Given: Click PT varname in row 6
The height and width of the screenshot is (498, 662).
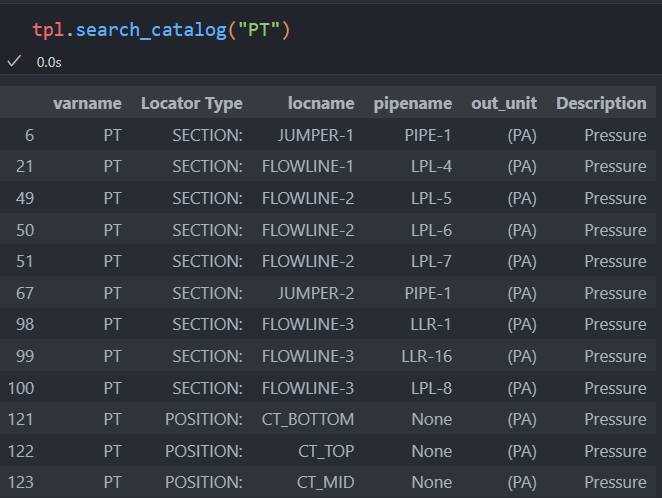Looking at the screenshot, I should 112,135.
